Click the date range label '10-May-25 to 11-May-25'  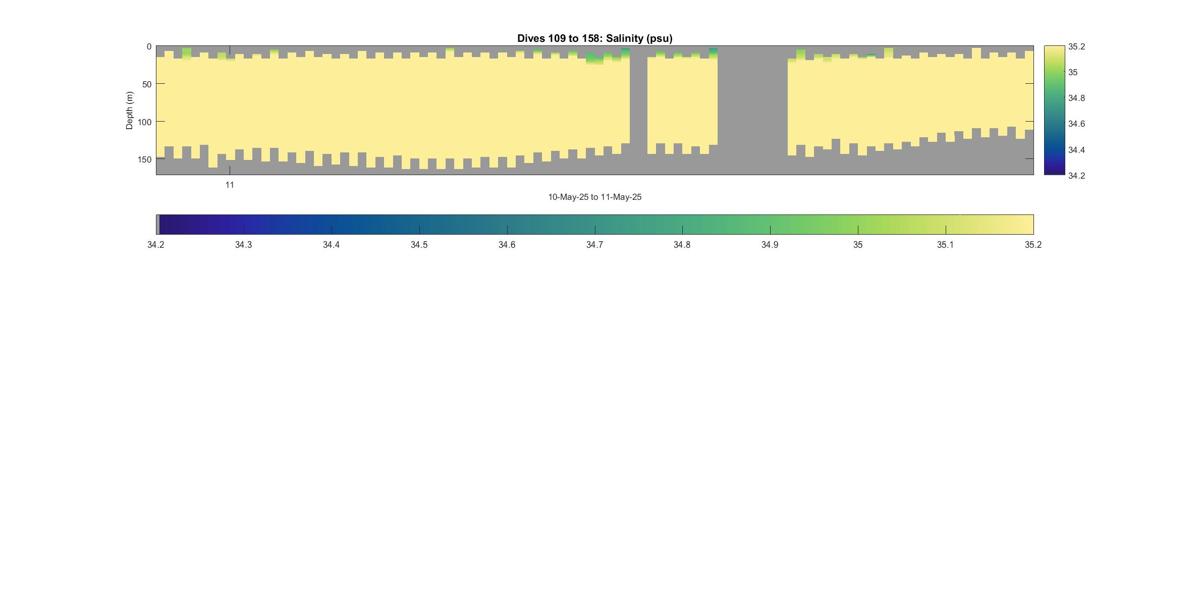pyautogui.click(x=594, y=197)
